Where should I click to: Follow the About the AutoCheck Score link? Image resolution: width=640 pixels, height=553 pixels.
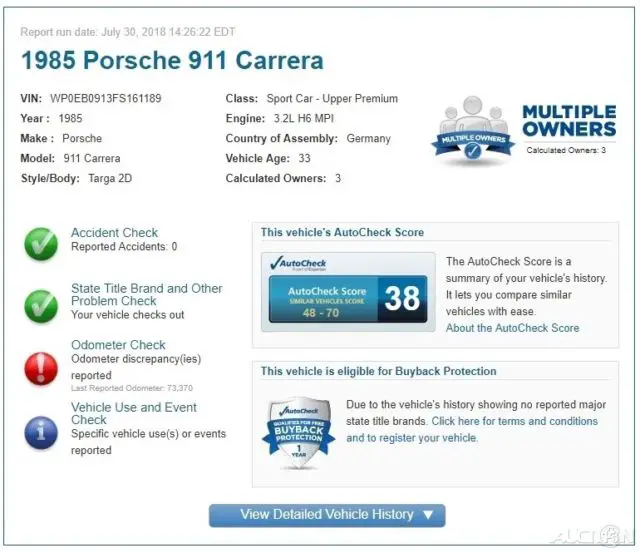point(512,328)
